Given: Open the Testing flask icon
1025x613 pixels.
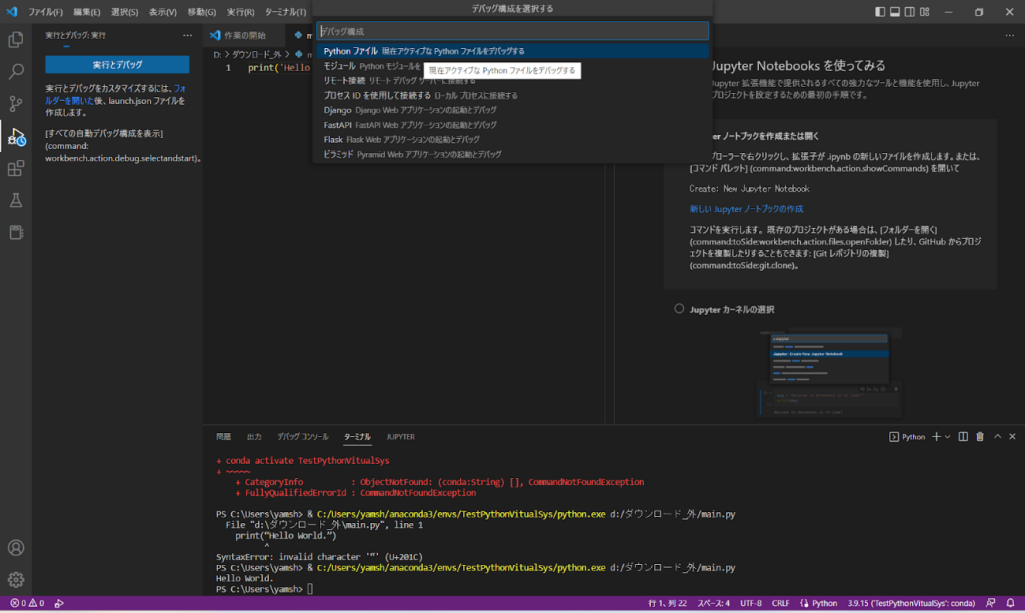Looking at the screenshot, I should (16, 201).
